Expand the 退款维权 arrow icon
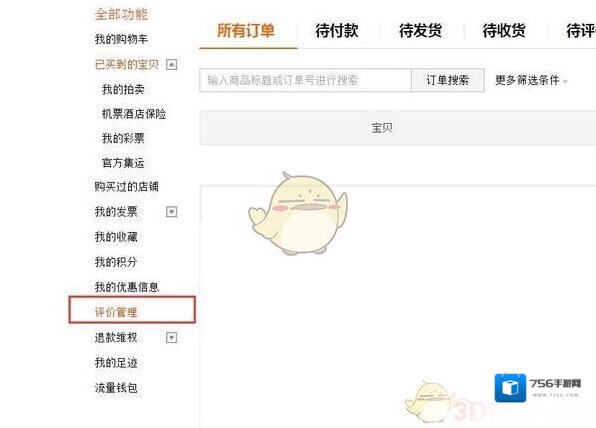The height and width of the screenshot is (428, 596). tap(171, 337)
